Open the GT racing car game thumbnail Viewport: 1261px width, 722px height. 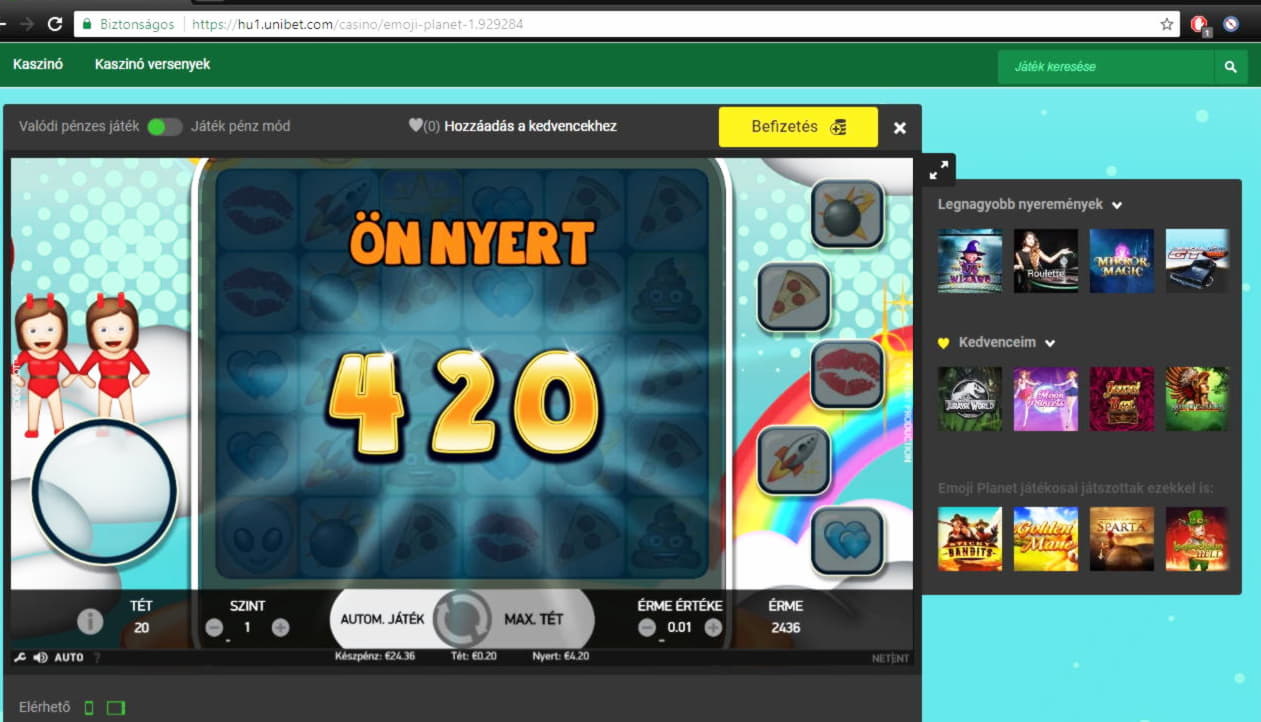point(1198,261)
